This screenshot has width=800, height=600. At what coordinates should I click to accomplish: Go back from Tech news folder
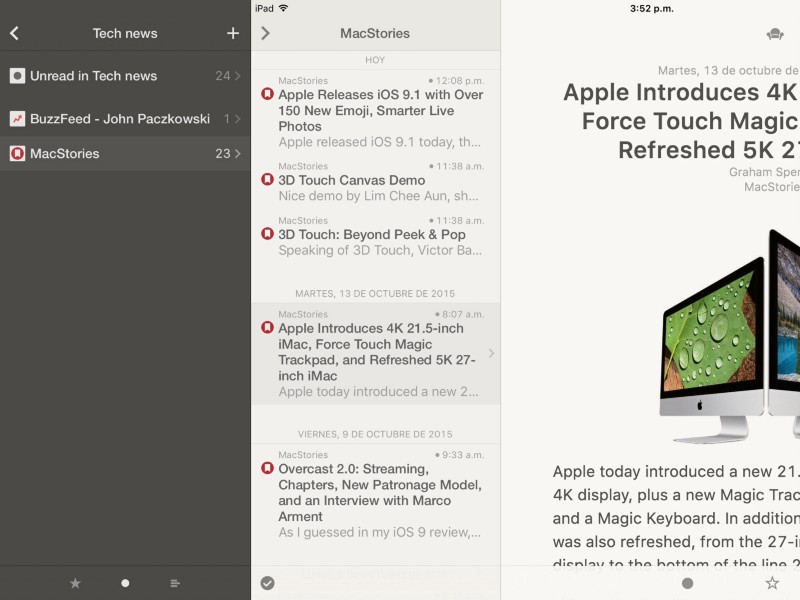click(14, 34)
